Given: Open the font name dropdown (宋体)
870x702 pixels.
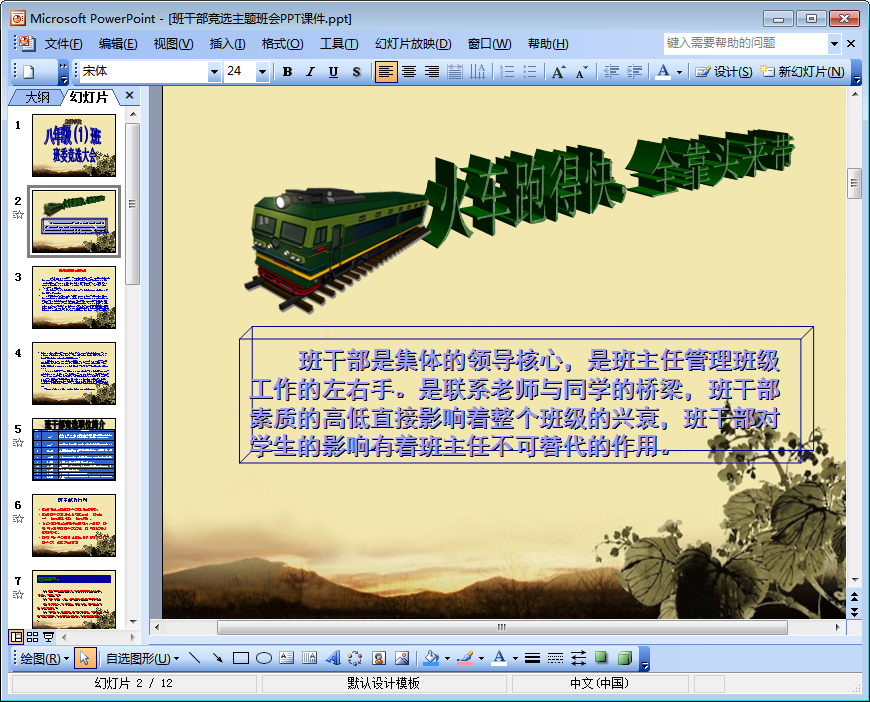Looking at the screenshot, I should coord(214,72).
